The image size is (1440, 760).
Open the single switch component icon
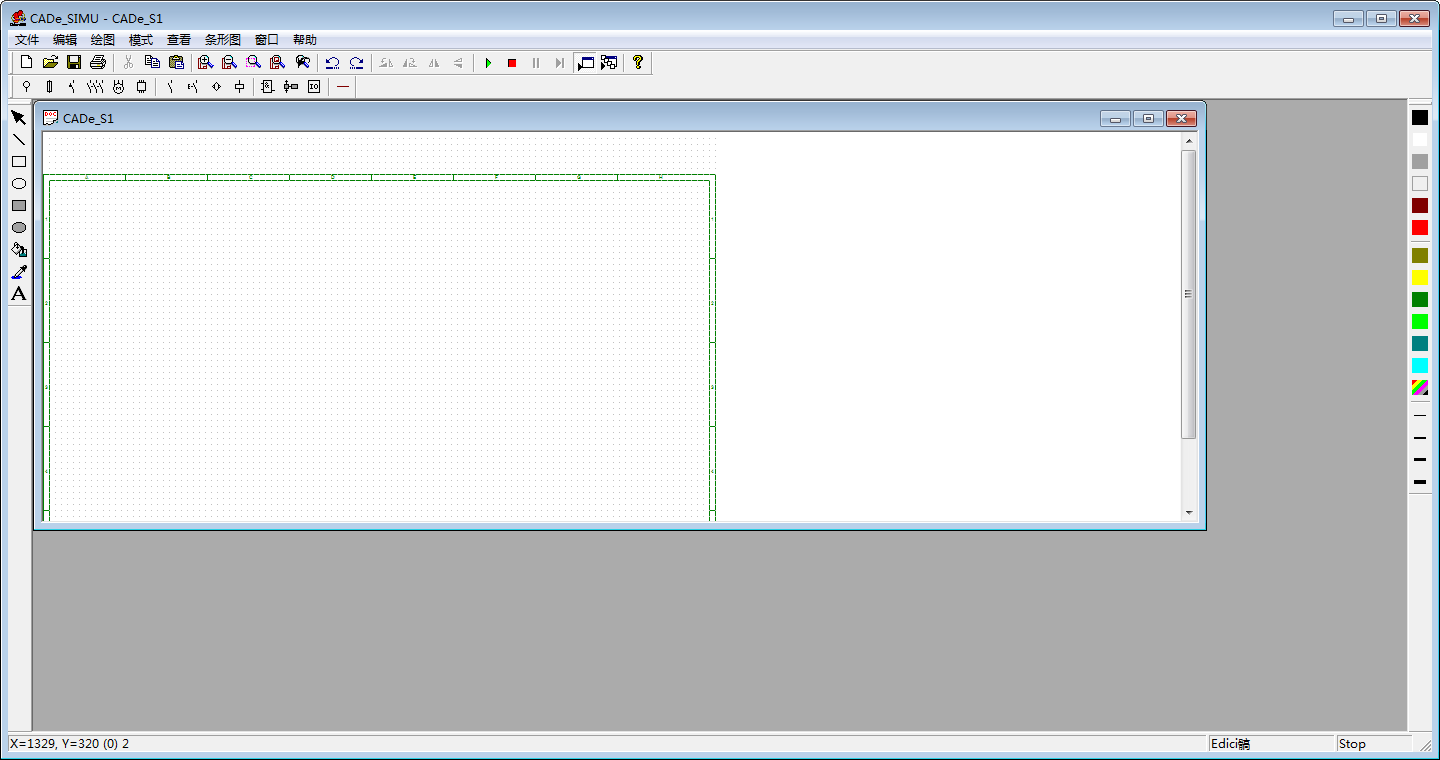72,87
